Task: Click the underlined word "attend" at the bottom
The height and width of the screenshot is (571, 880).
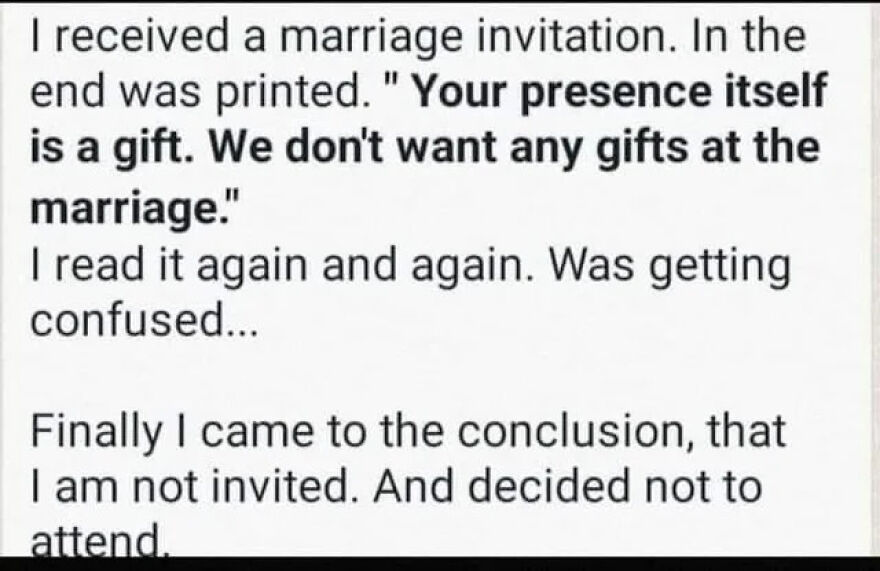Action: coord(95,543)
